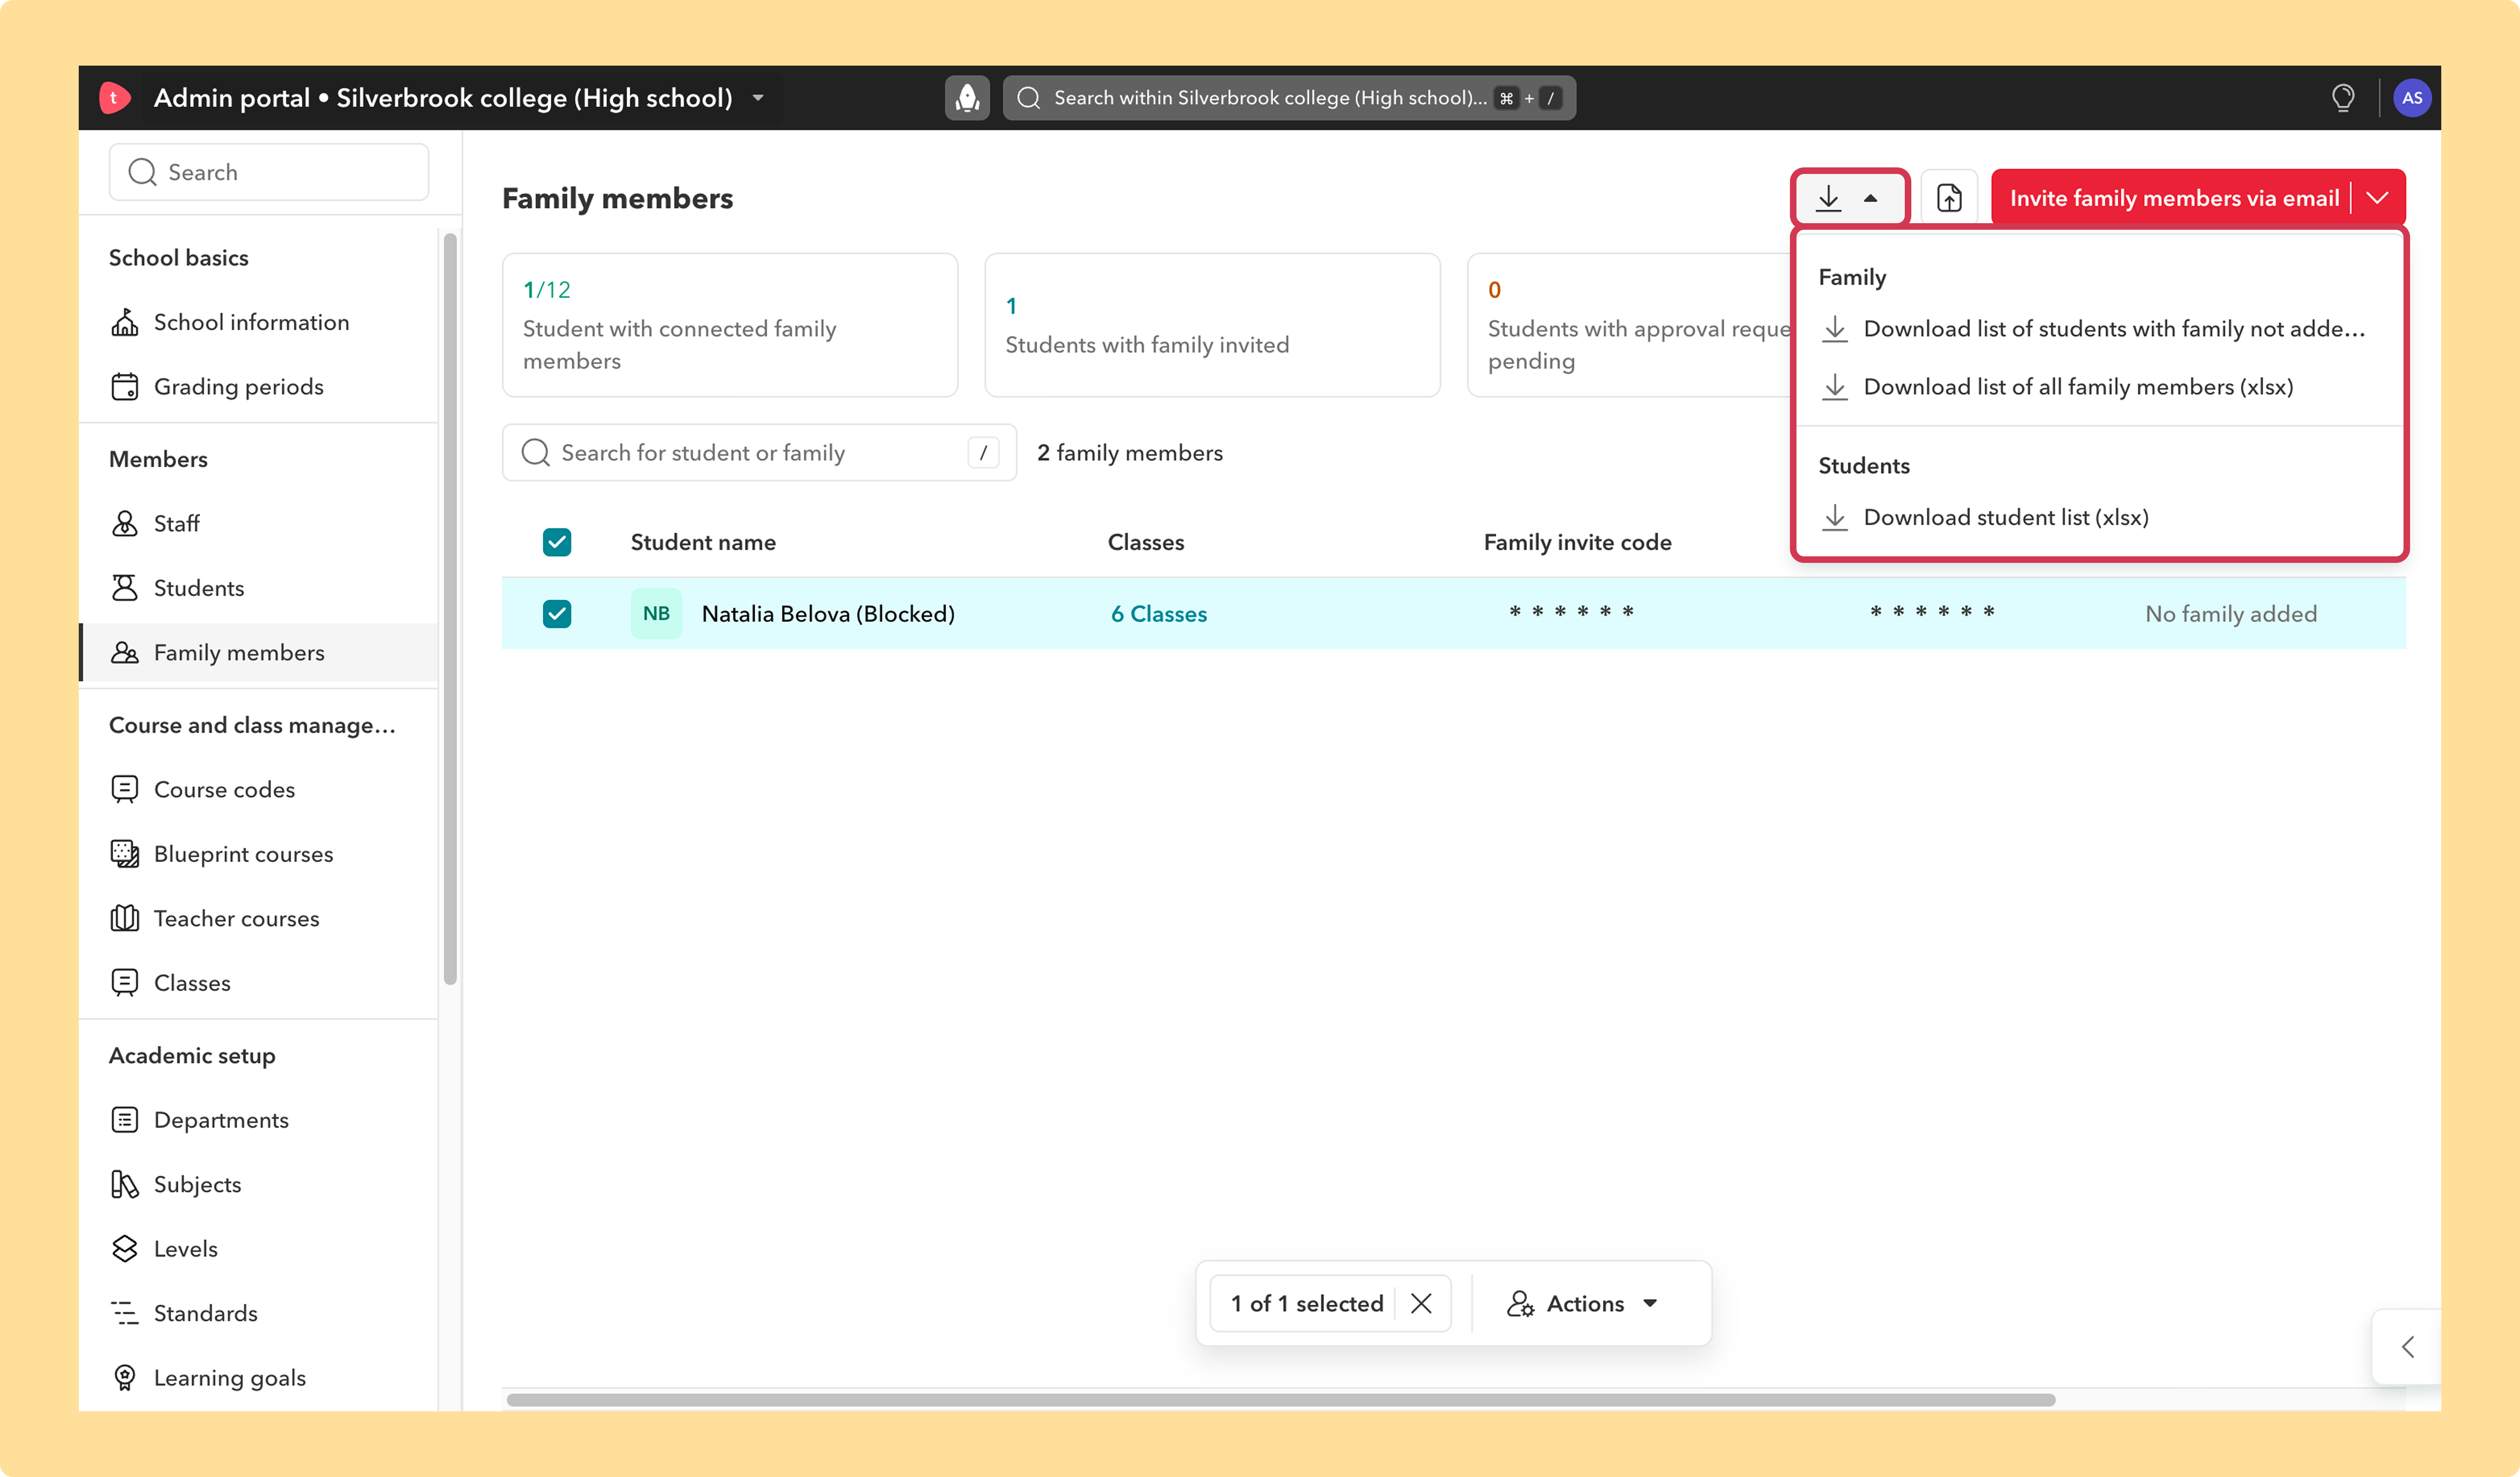Open Grading periods calendar icon
2520x1477 pixels.
click(125, 387)
